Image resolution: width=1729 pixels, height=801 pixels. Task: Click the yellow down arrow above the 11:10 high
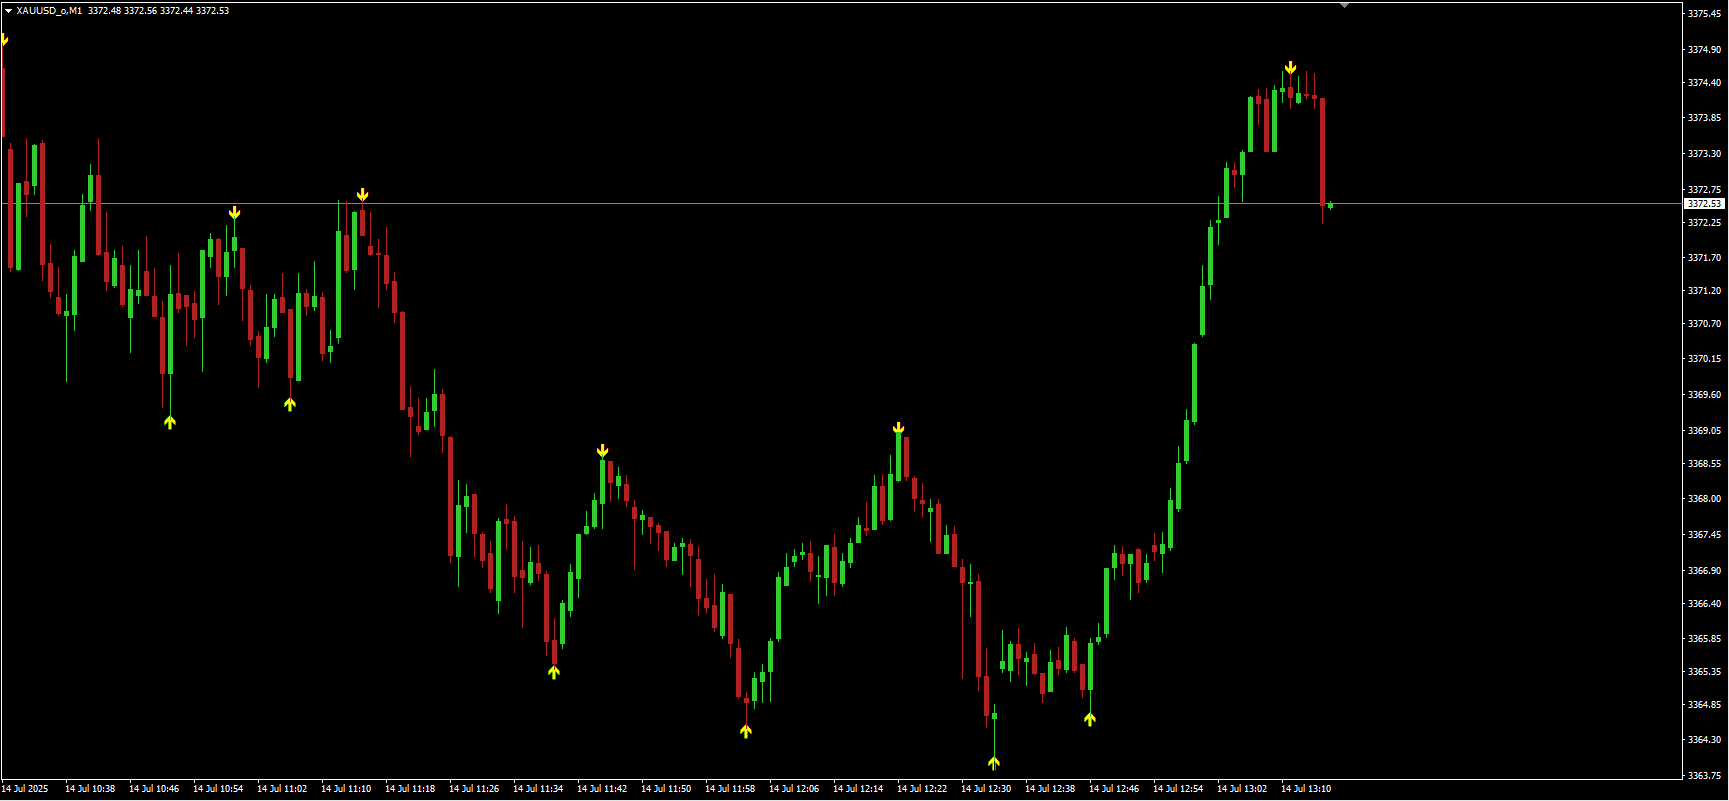coord(362,195)
